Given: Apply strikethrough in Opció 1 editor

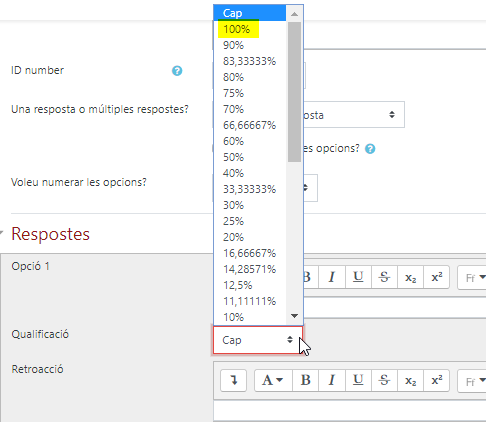Looking at the screenshot, I should (x=384, y=277).
